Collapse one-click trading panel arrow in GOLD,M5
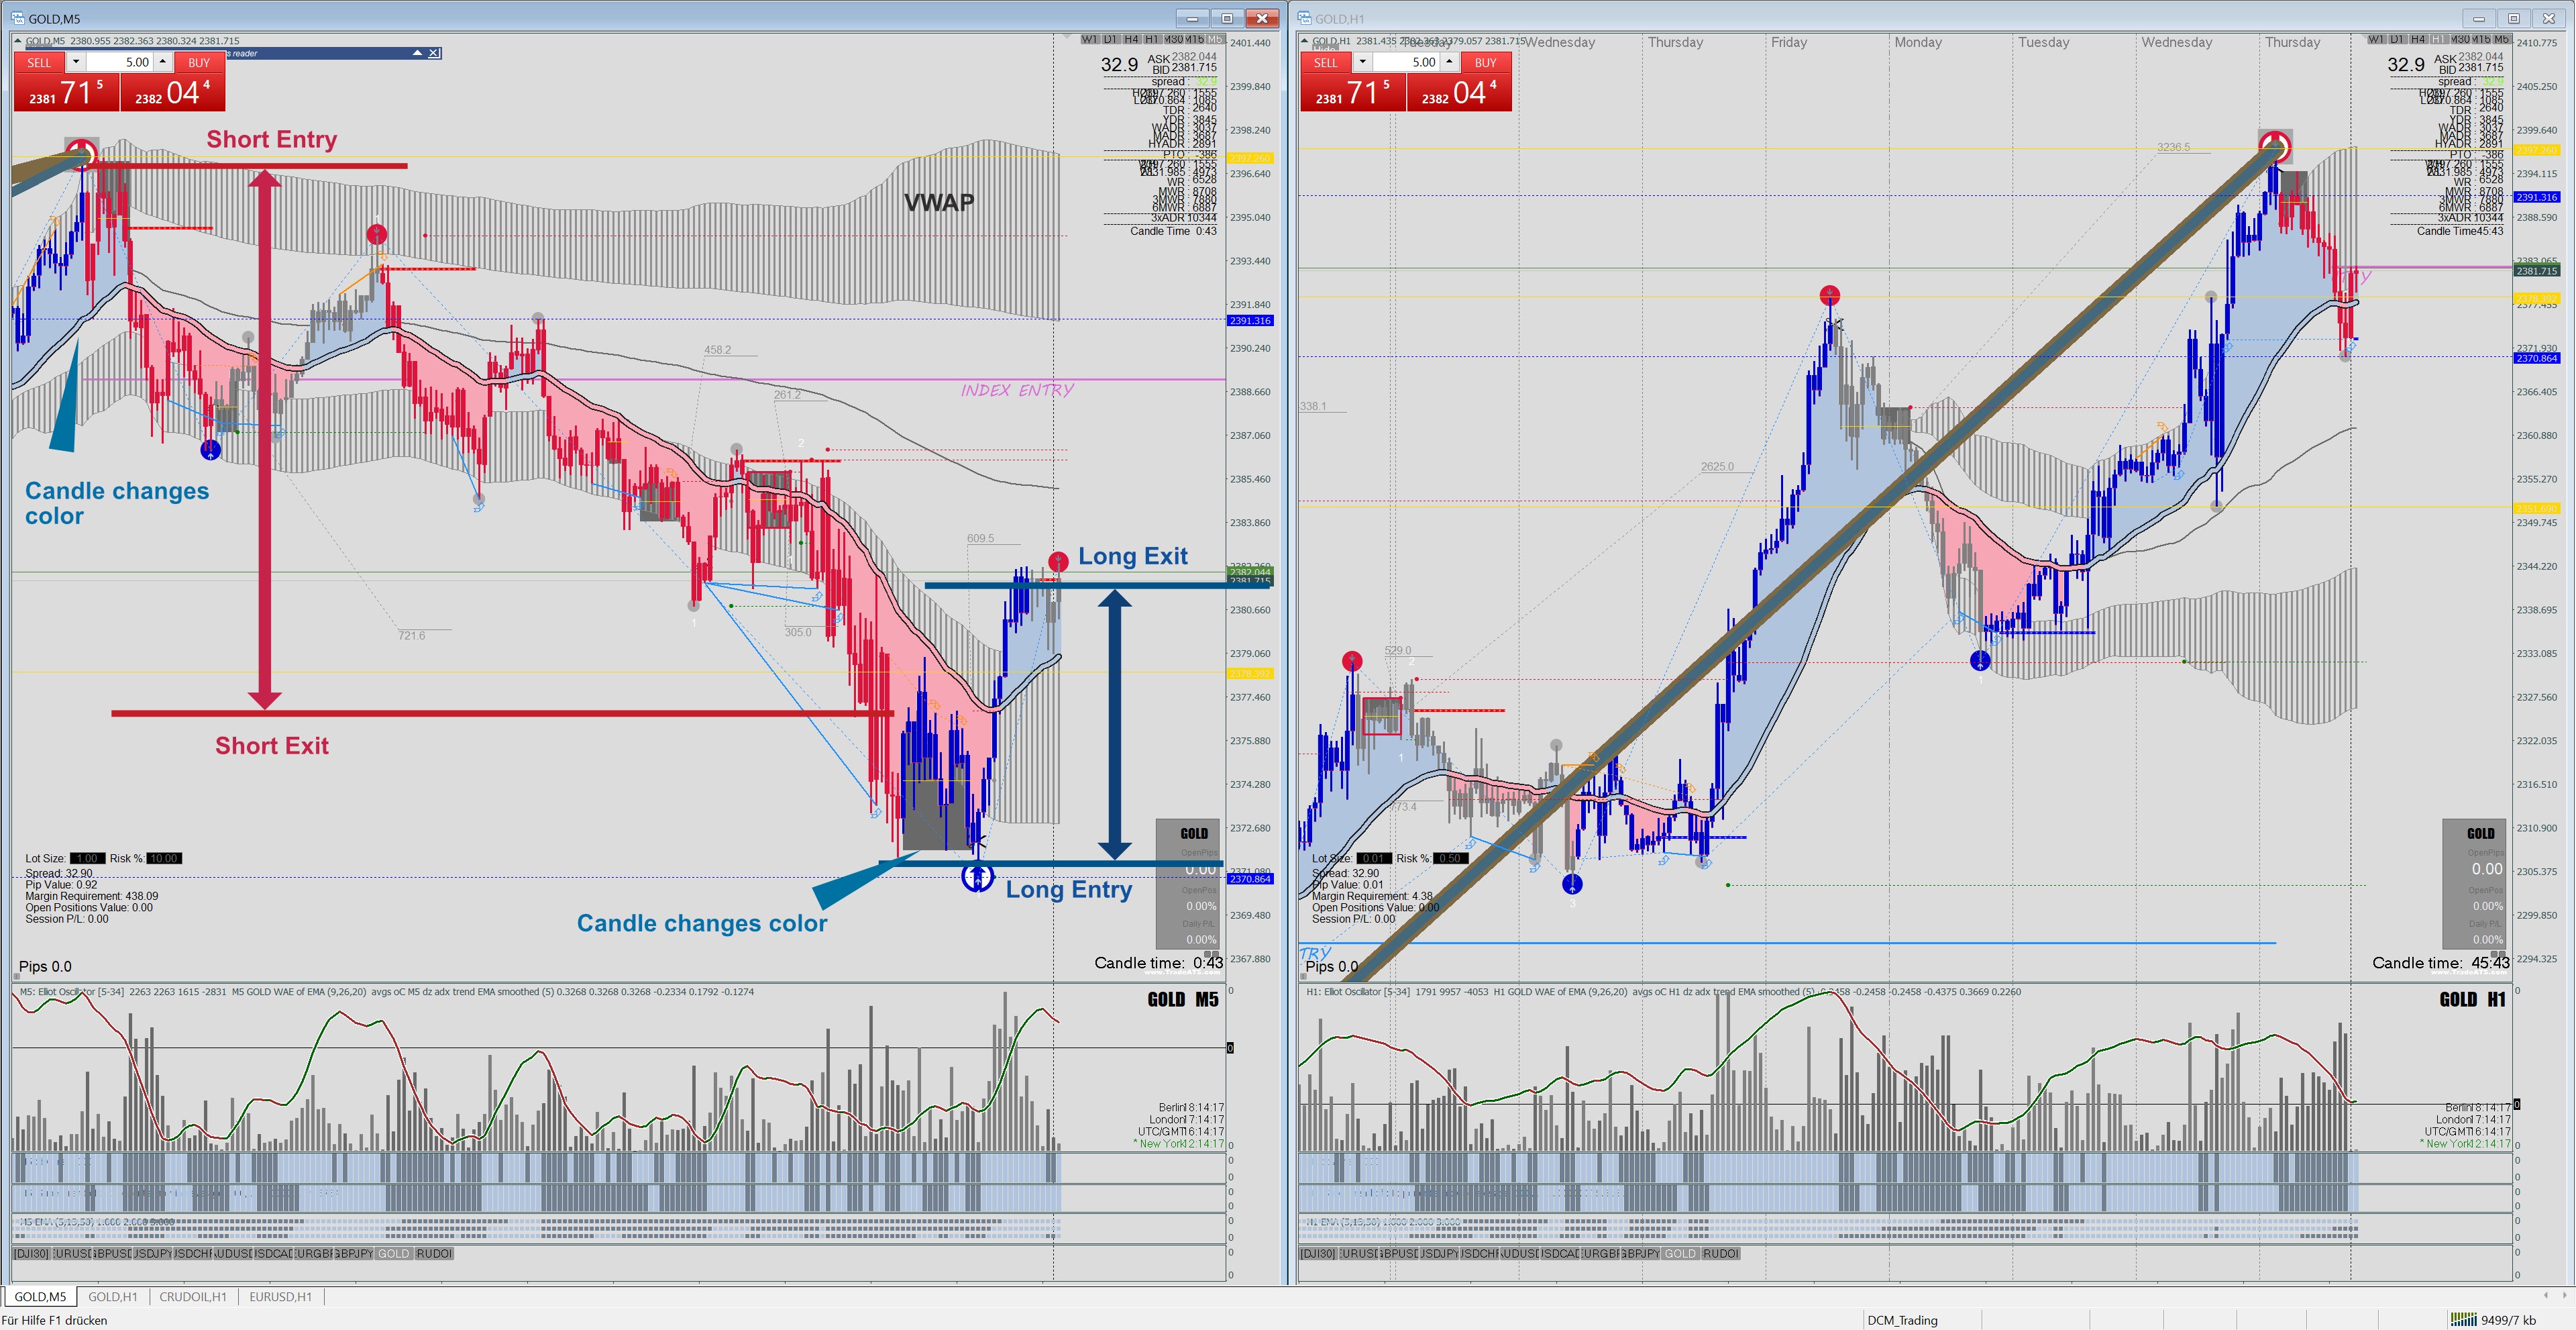The width and height of the screenshot is (2576, 1330). (x=18, y=41)
